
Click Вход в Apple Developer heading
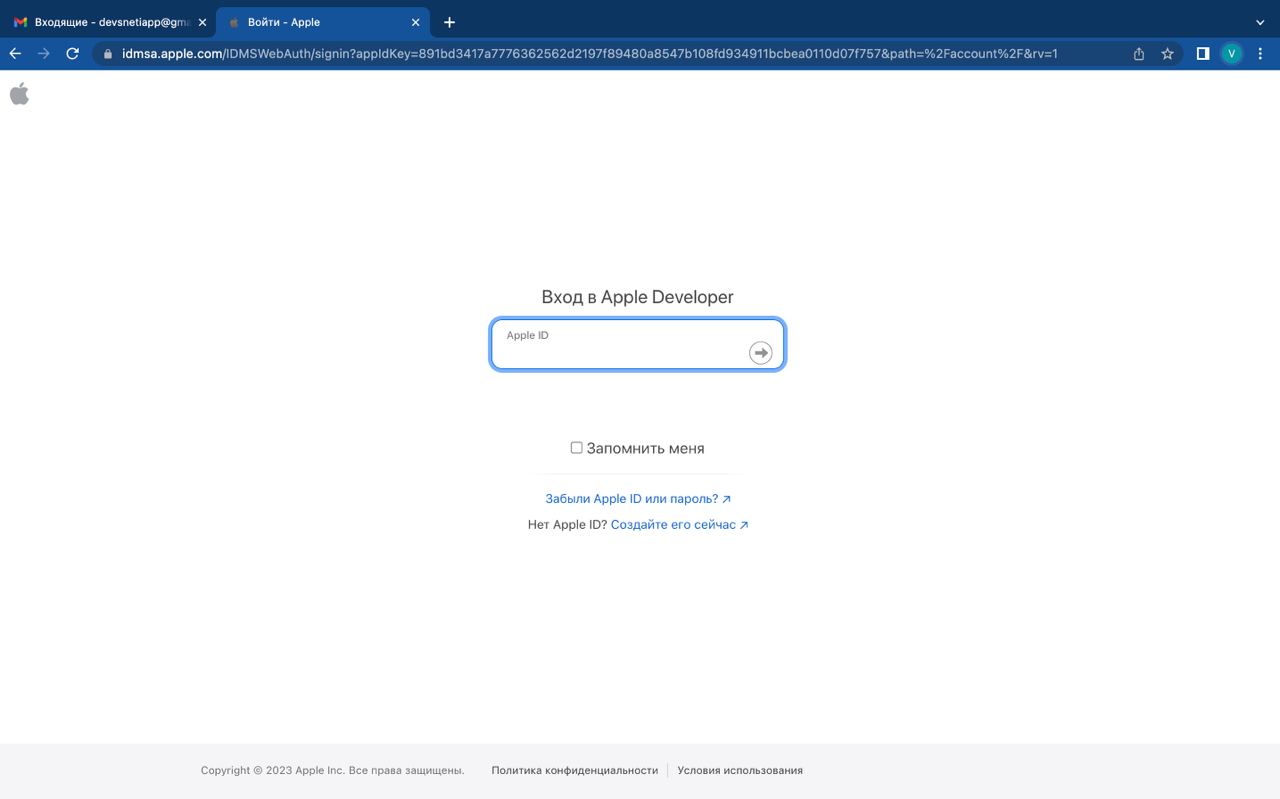(x=638, y=297)
